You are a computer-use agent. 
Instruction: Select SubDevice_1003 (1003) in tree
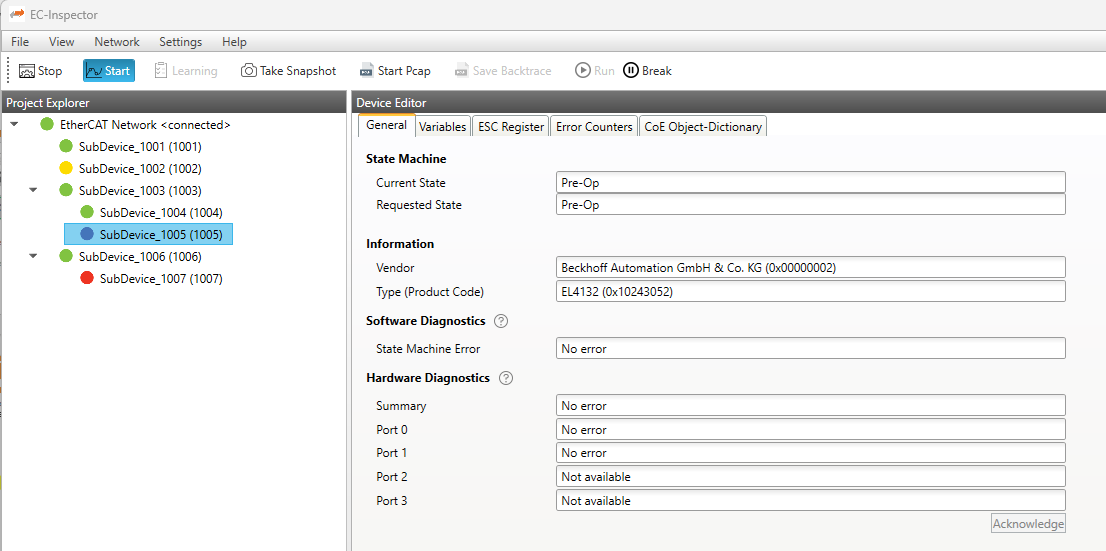(140, 190)
